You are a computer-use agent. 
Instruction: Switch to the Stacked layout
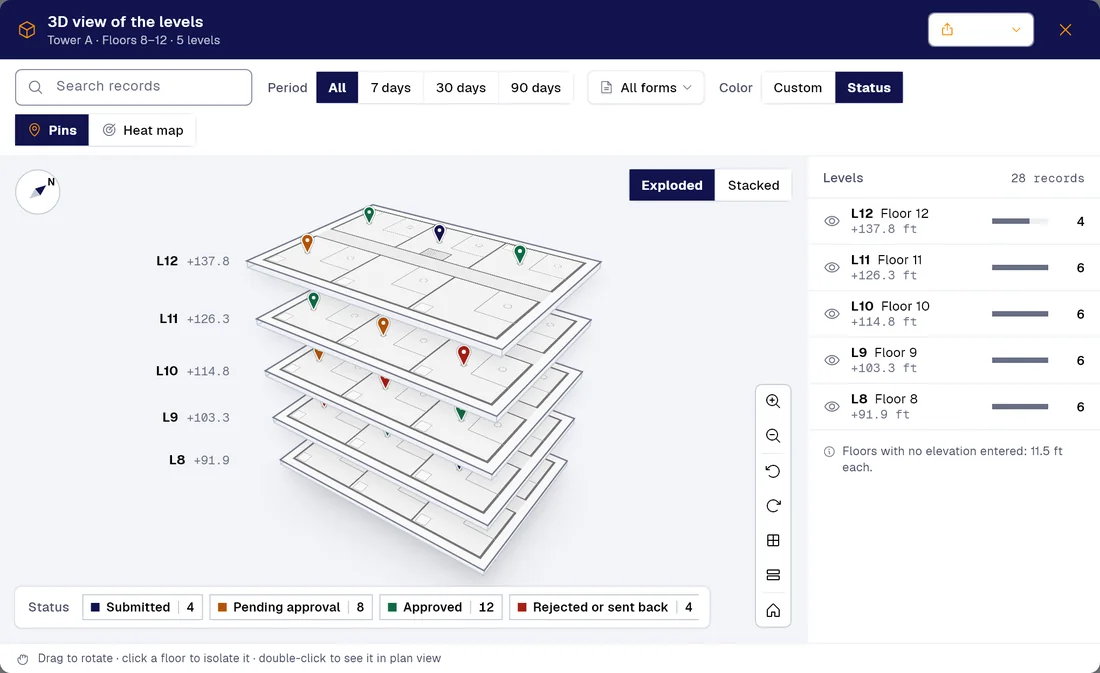(x=753, y=185)
